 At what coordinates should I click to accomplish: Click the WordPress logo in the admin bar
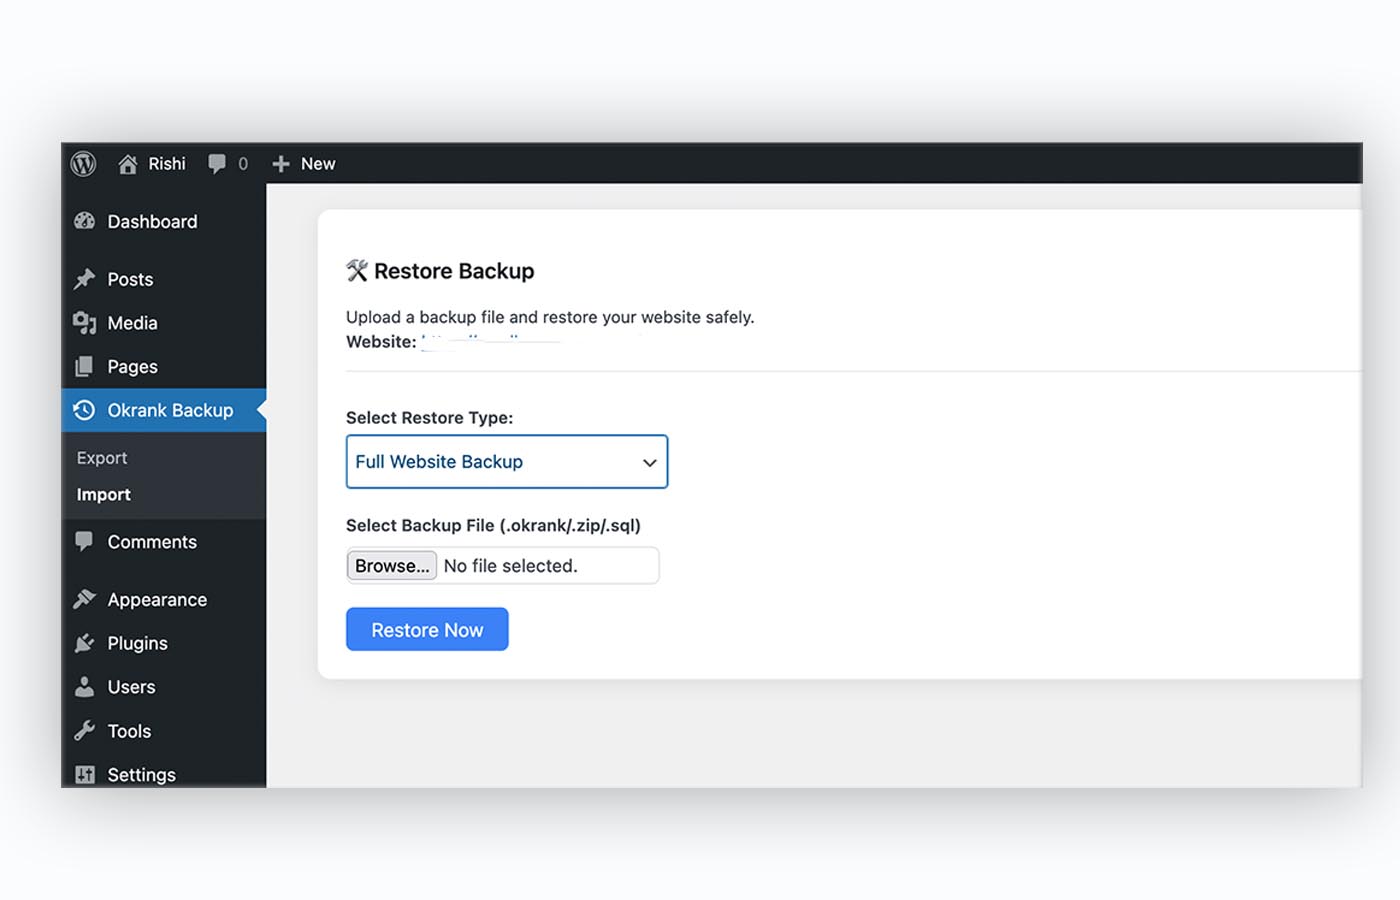tap(83, 163)
